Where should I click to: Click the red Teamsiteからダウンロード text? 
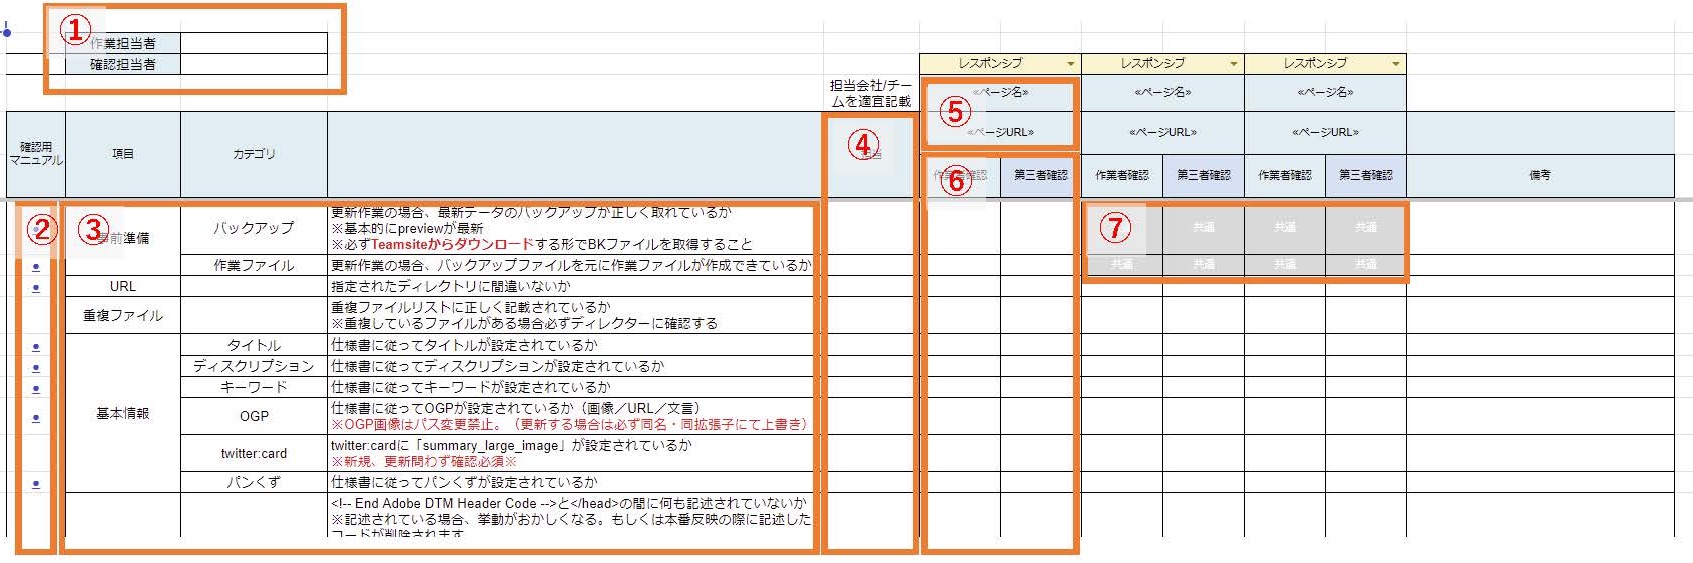[x=453, y=244]
